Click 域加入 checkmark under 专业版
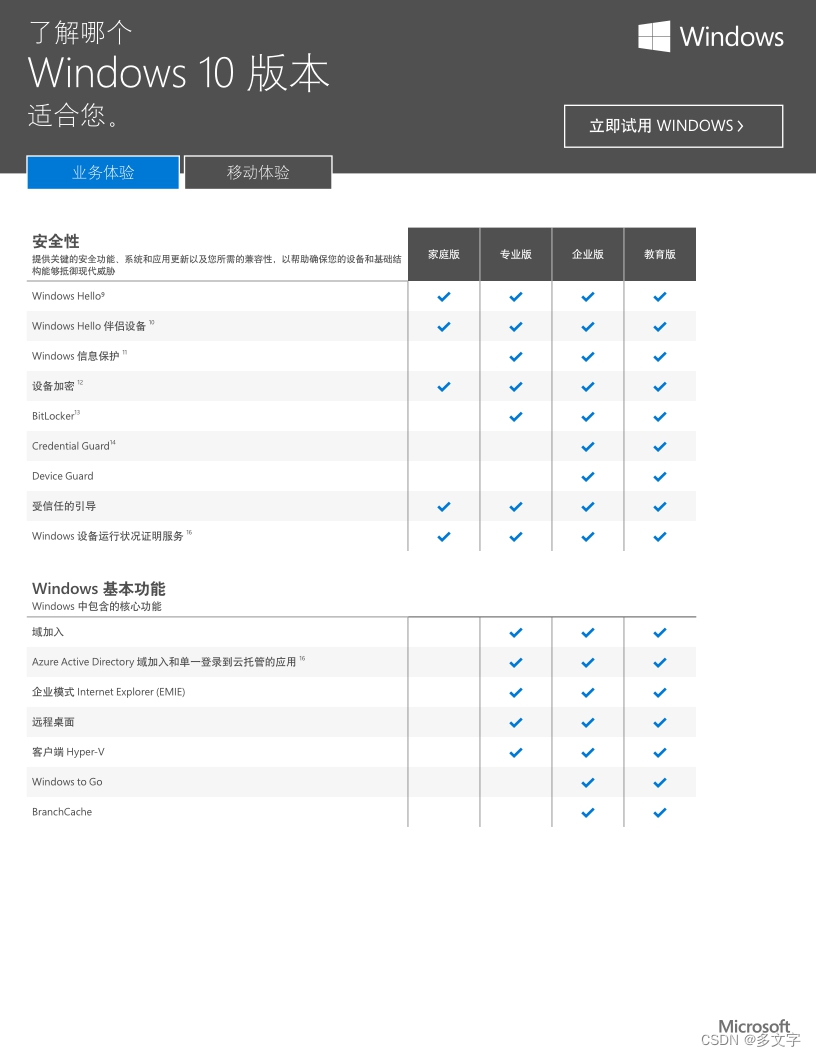The width and height of the screenshot is (816, 1056). [x=516, y=632]
